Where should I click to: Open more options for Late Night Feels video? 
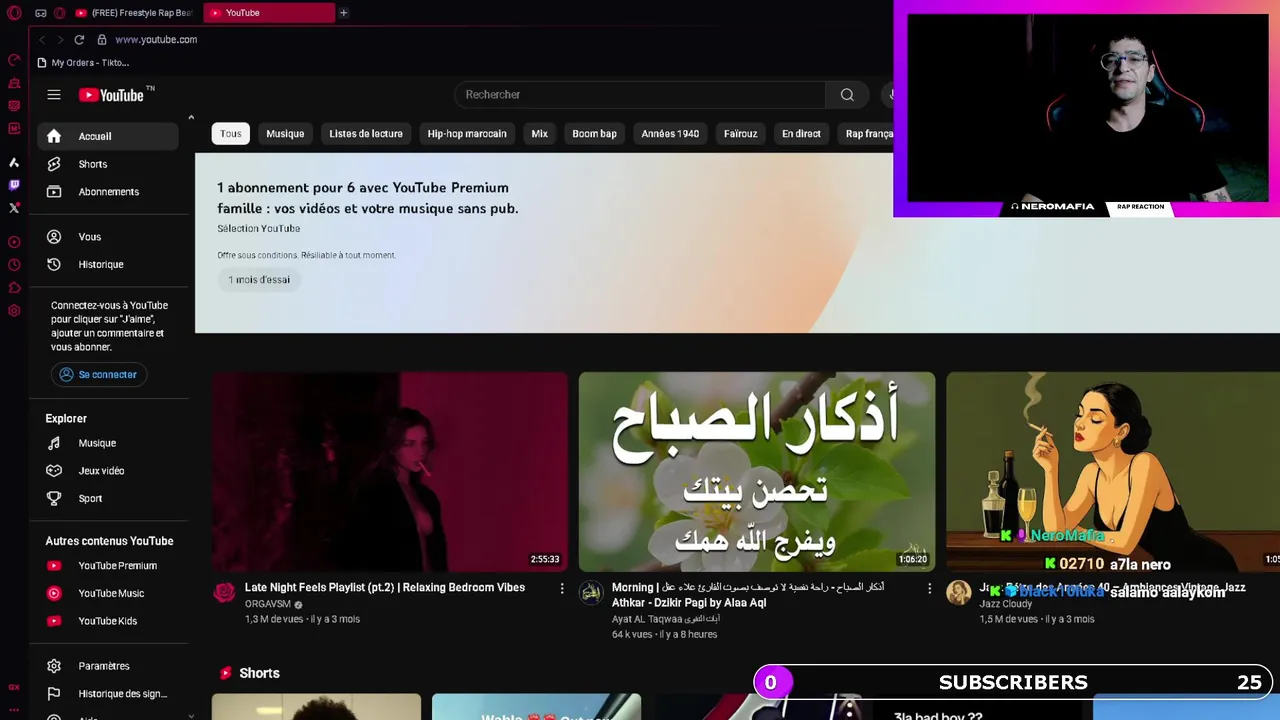562,589
